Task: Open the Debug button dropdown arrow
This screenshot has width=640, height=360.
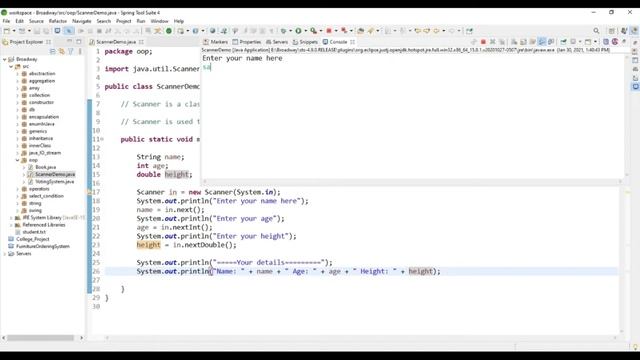Action: click(290, 31)
